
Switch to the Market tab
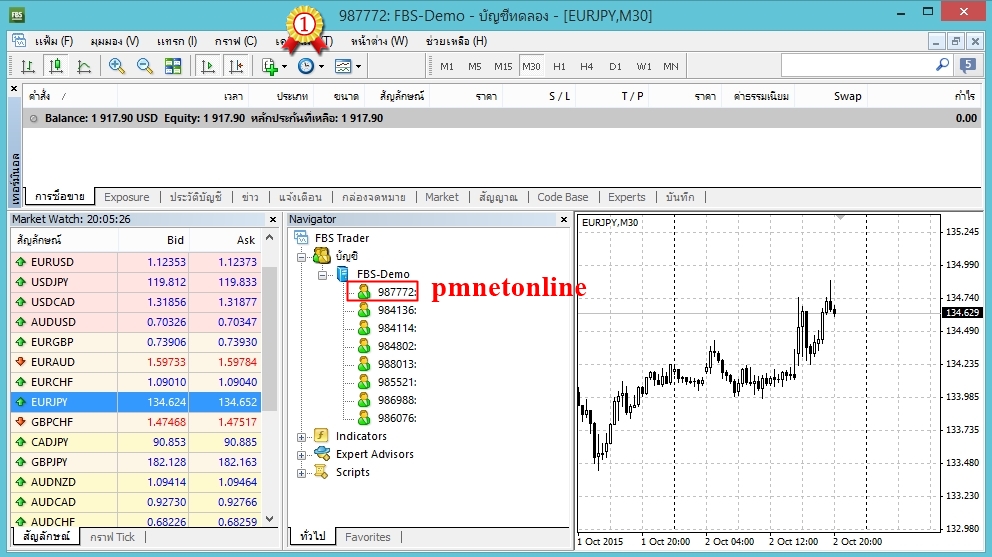click(x=442, y=197)
